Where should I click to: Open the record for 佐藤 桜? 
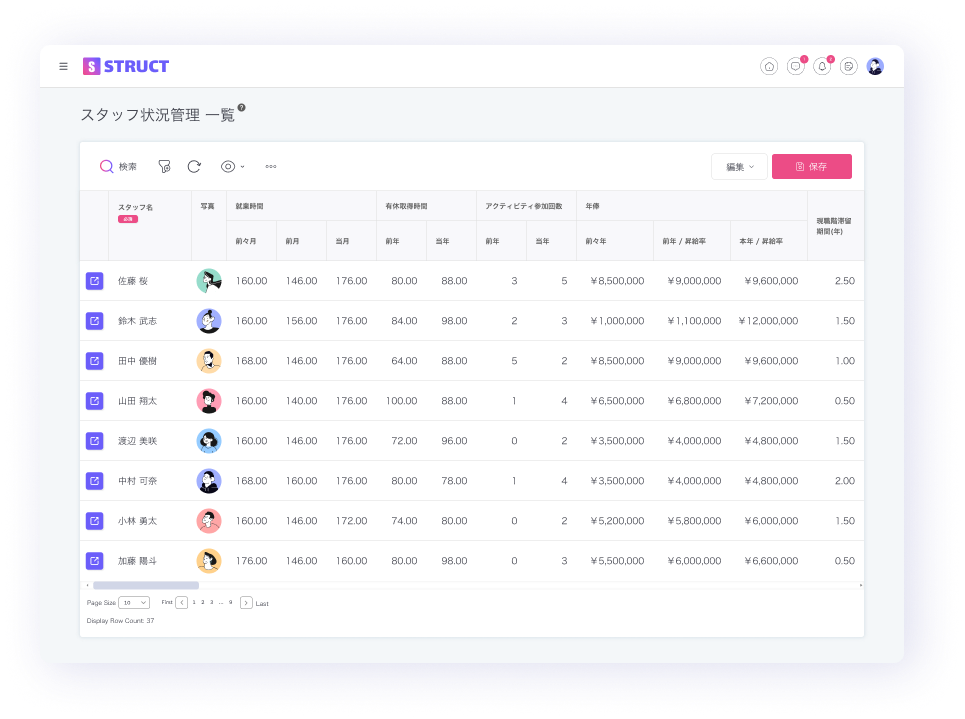point(94,281)
